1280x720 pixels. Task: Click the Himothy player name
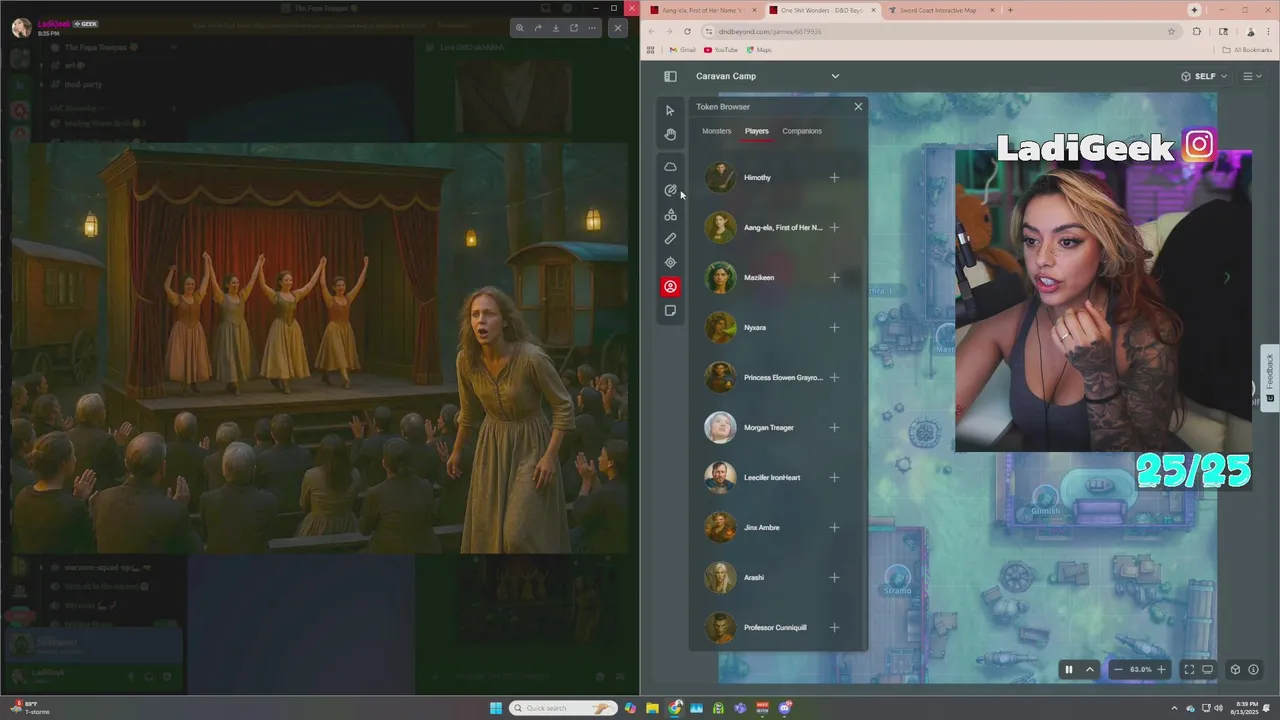(x=757, y=177)
